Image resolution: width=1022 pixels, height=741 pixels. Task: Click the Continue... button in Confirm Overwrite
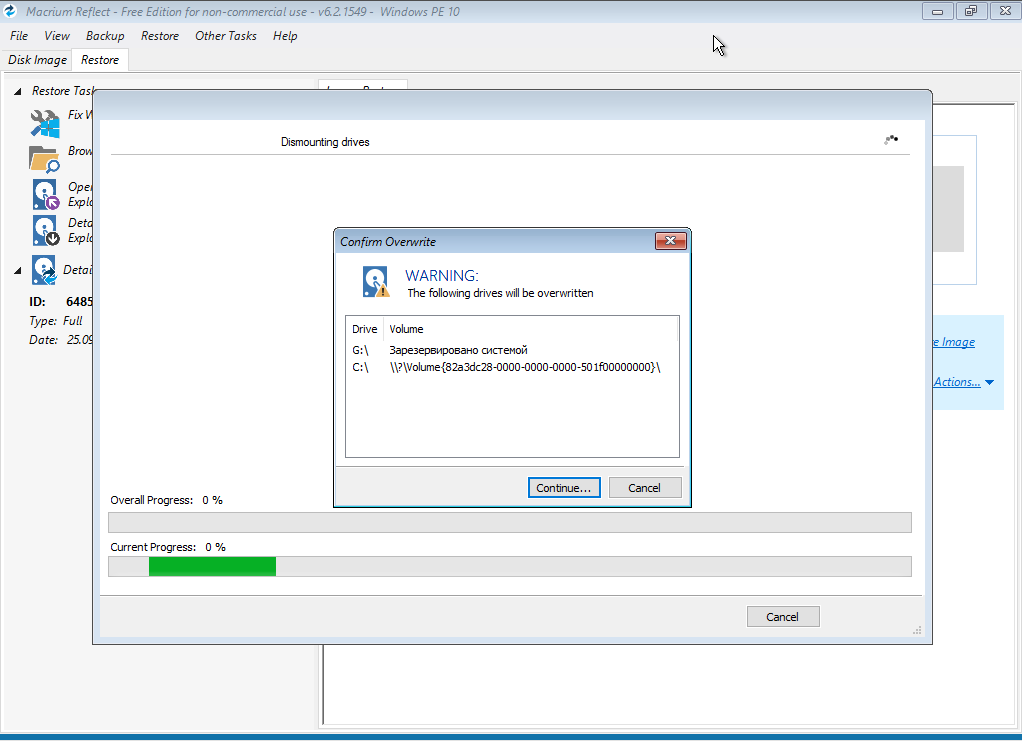coord(564,487)
